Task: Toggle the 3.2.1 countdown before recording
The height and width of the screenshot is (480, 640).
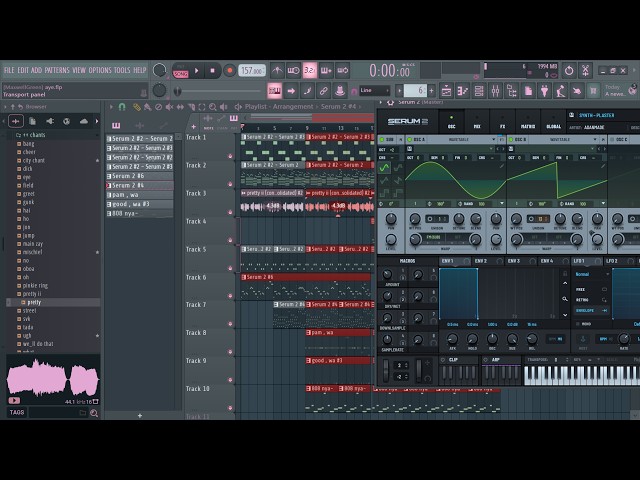Action: (x=310, y=71)
